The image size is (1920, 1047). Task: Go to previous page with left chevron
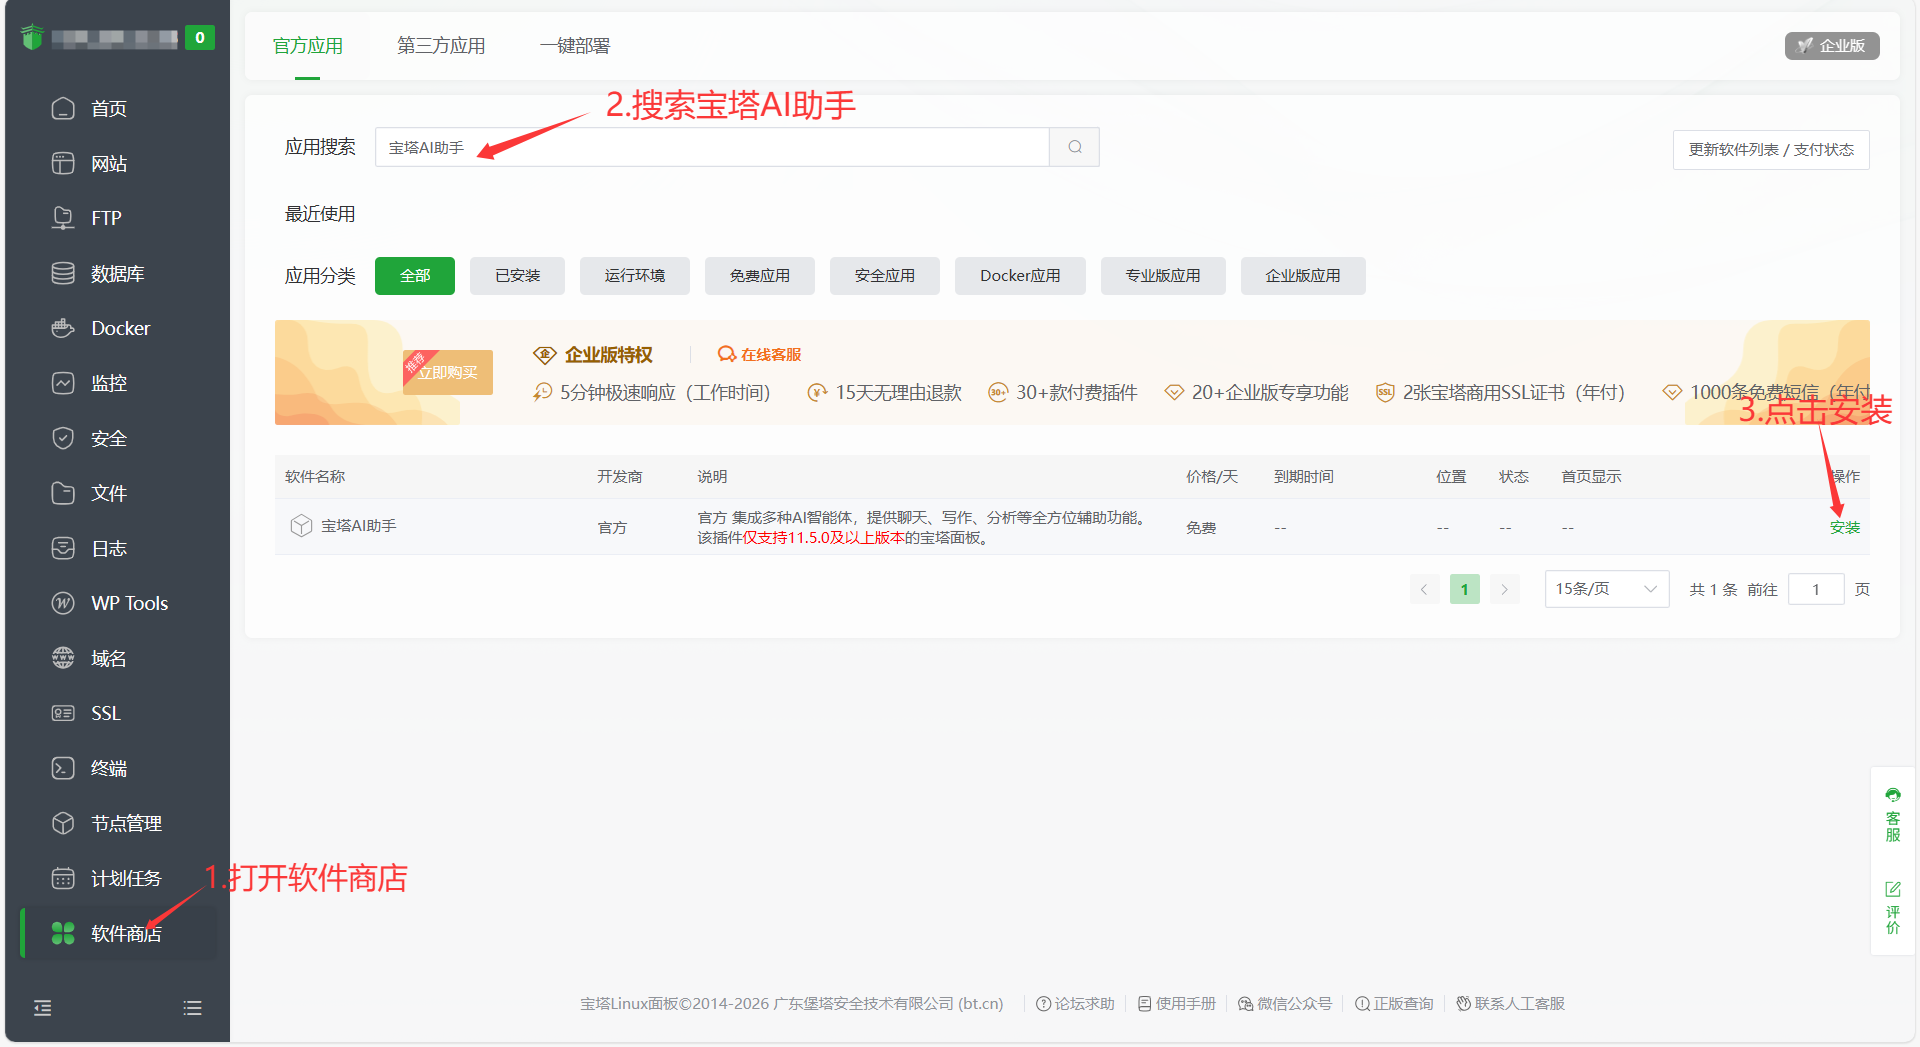pyautogui.click(x=1424, y=589)
